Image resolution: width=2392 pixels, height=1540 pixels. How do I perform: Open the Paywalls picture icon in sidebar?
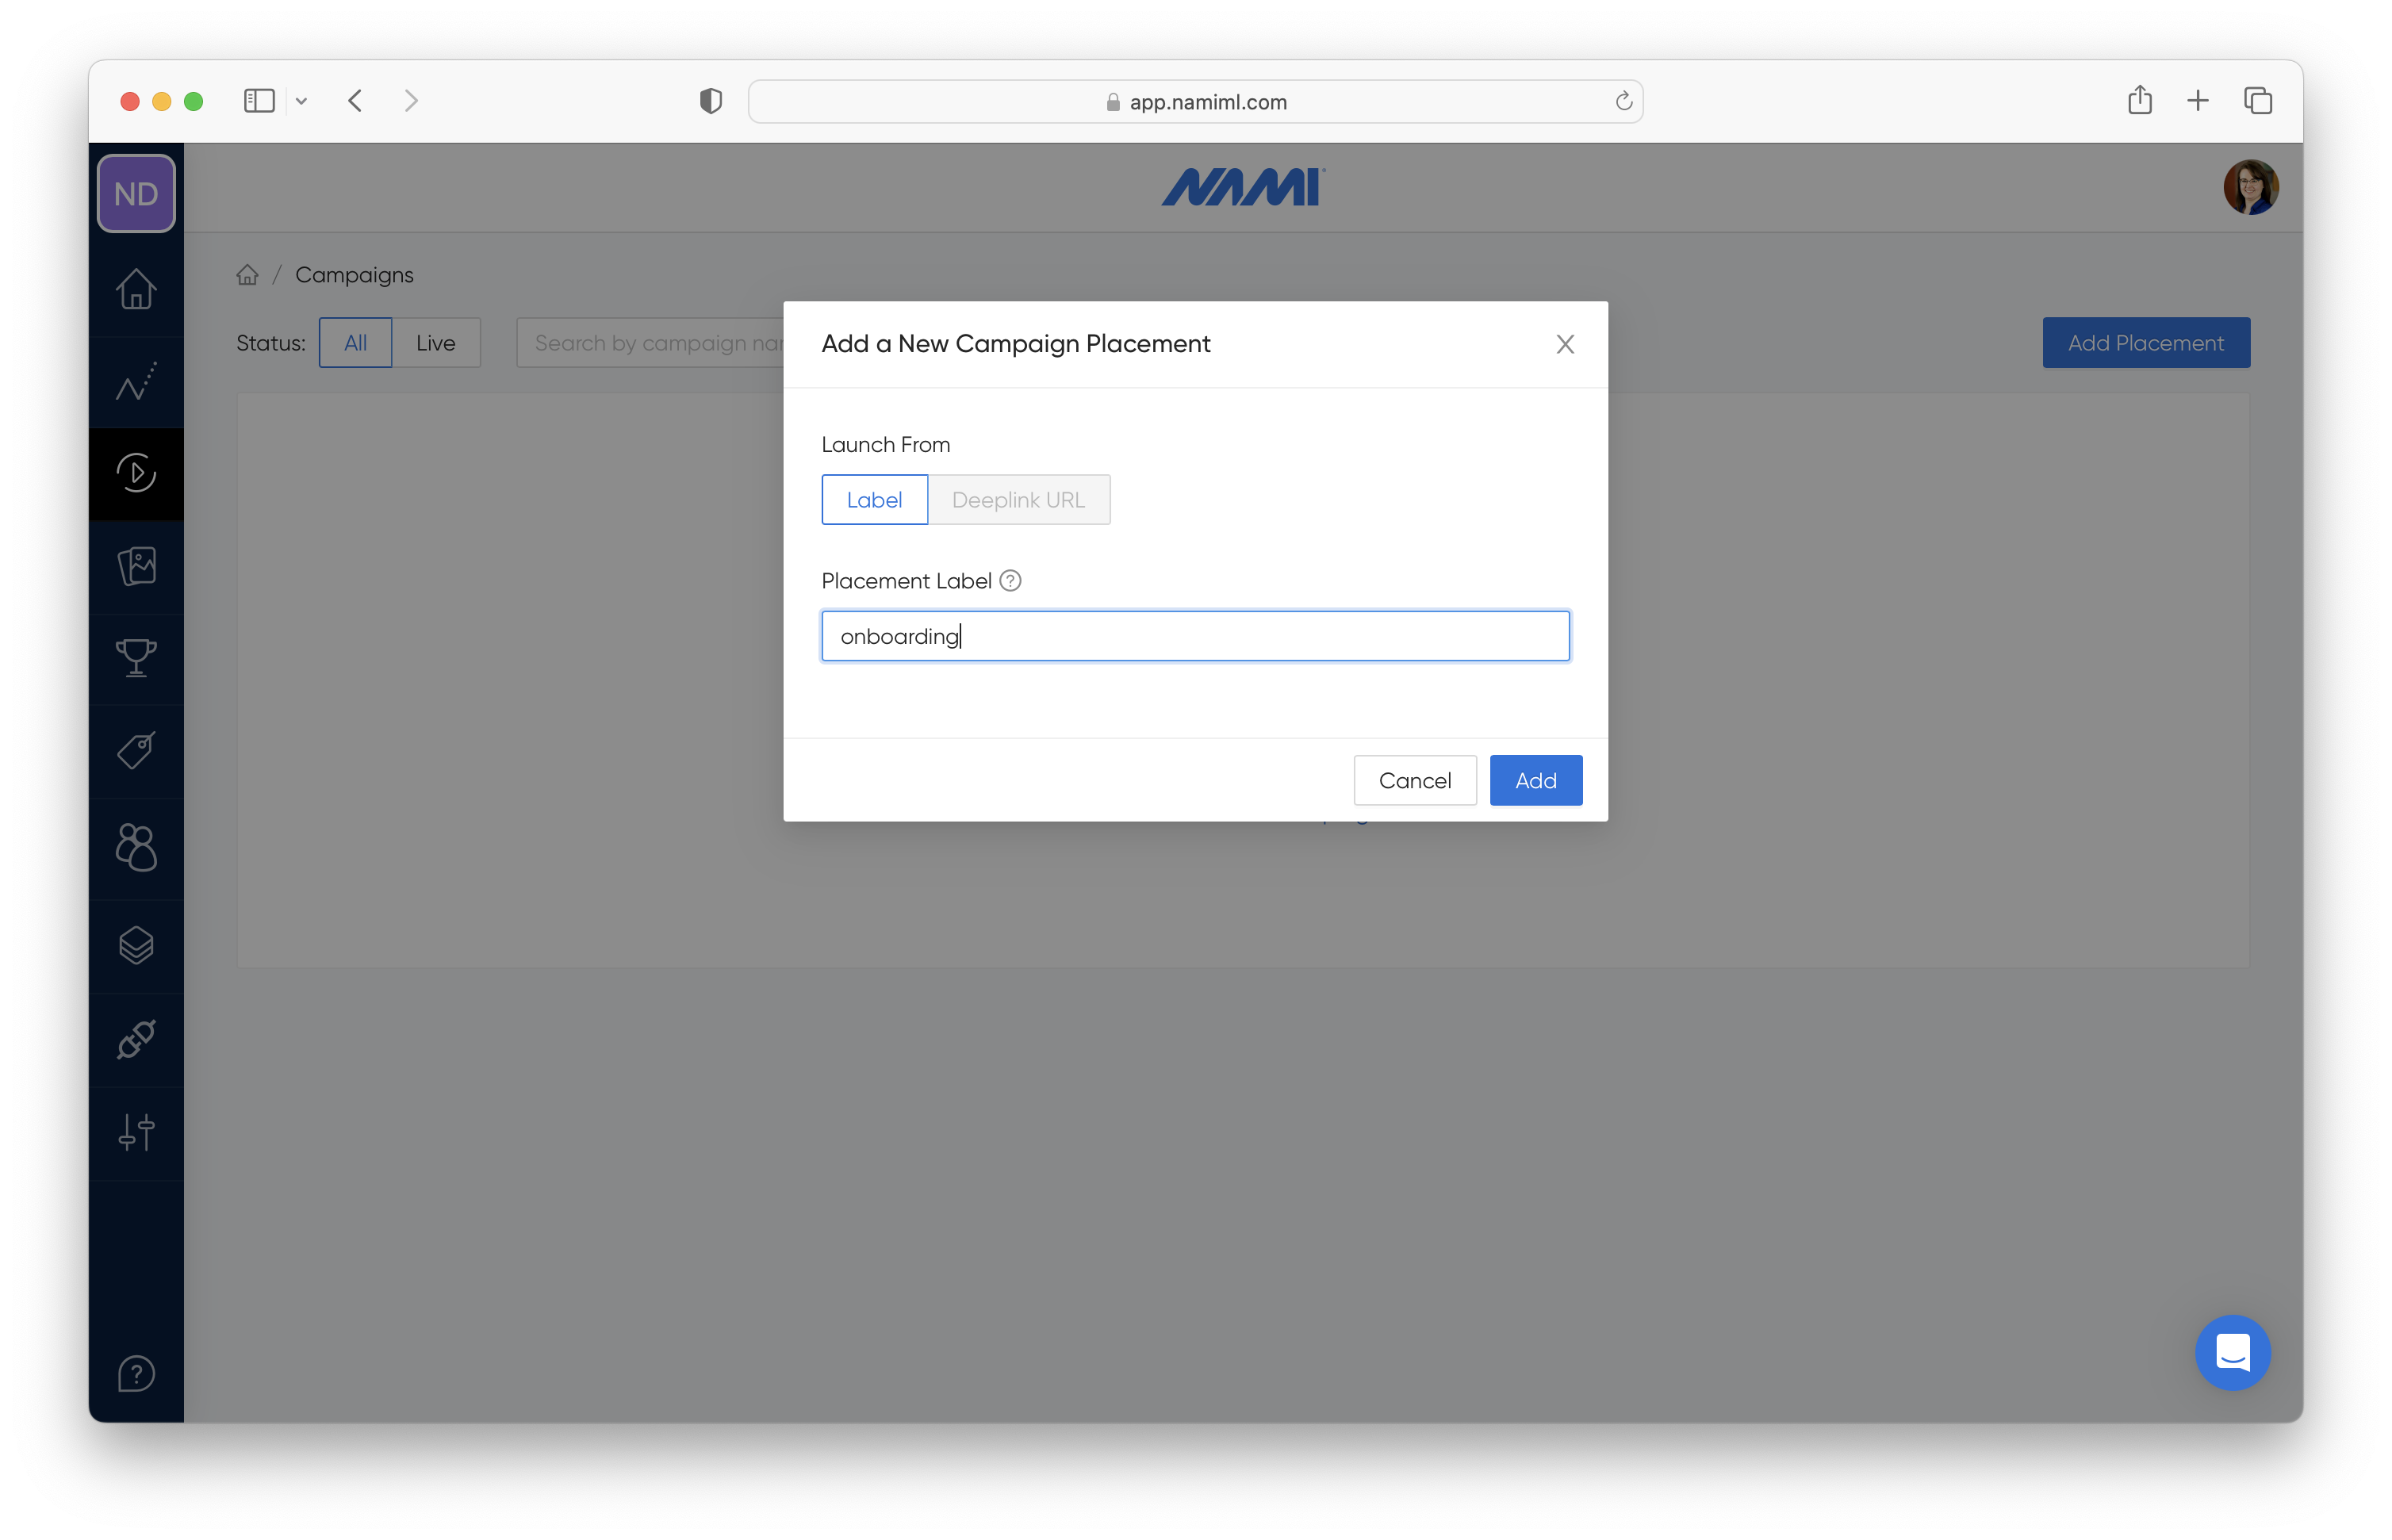pyautogui.click(x=136, y=566)
